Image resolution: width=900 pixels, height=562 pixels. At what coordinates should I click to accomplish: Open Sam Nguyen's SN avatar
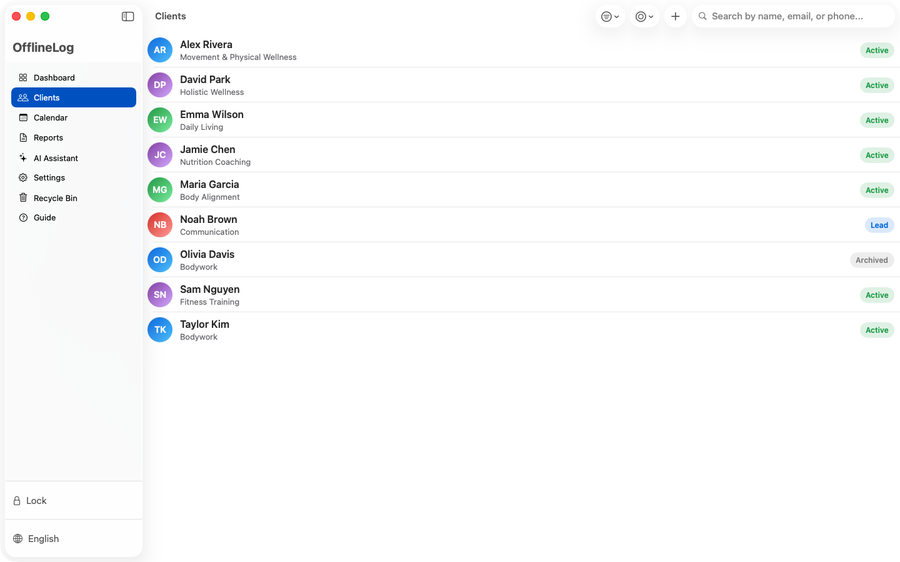tap(160, 295)
